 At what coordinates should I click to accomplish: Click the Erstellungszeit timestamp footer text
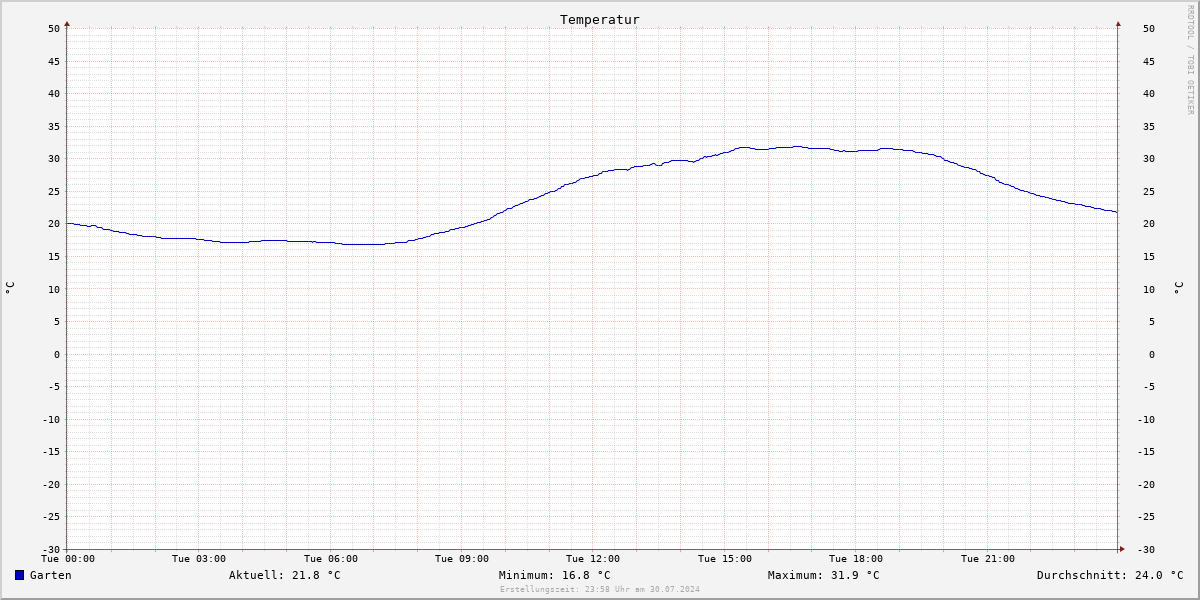pyautogui.click(x=600, y=590)
